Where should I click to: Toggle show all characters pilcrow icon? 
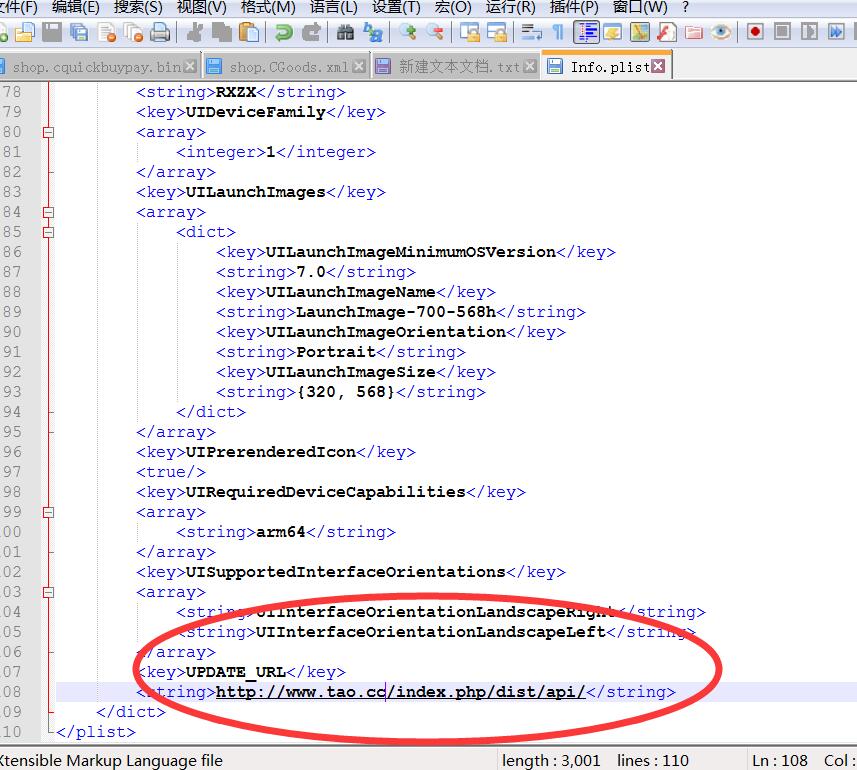coord(558,32)
